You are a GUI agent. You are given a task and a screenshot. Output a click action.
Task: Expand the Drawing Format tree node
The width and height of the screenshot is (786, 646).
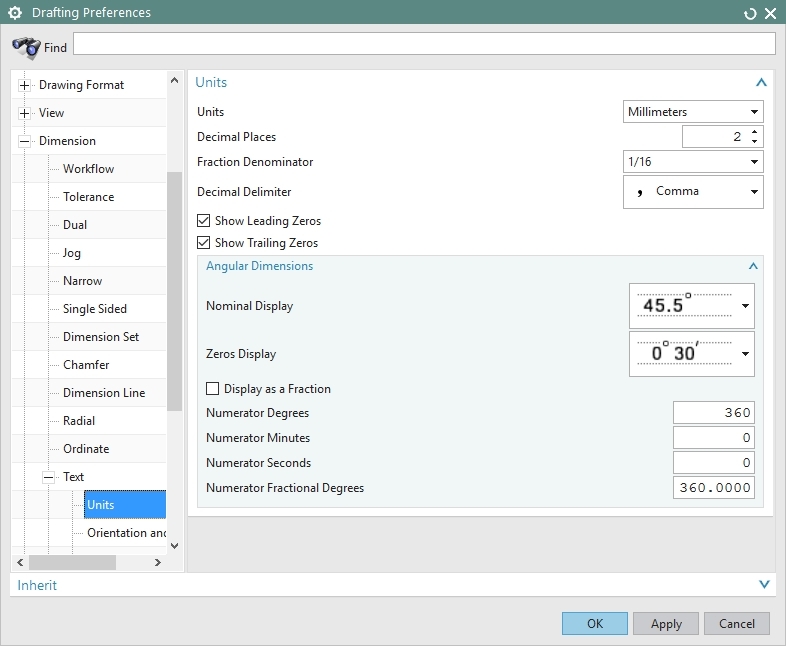(x=24, y=85)
